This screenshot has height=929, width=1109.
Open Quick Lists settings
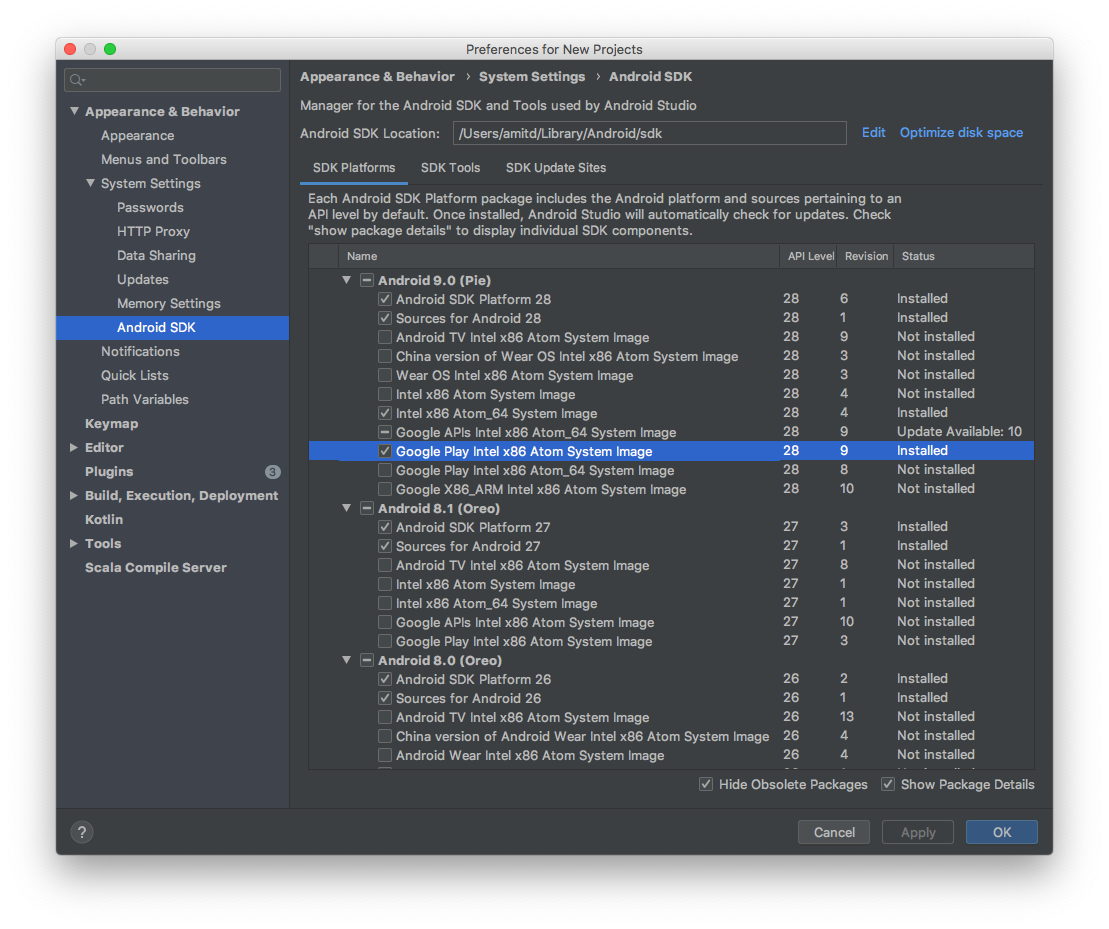pyautogui.click(x=134, y=375)
